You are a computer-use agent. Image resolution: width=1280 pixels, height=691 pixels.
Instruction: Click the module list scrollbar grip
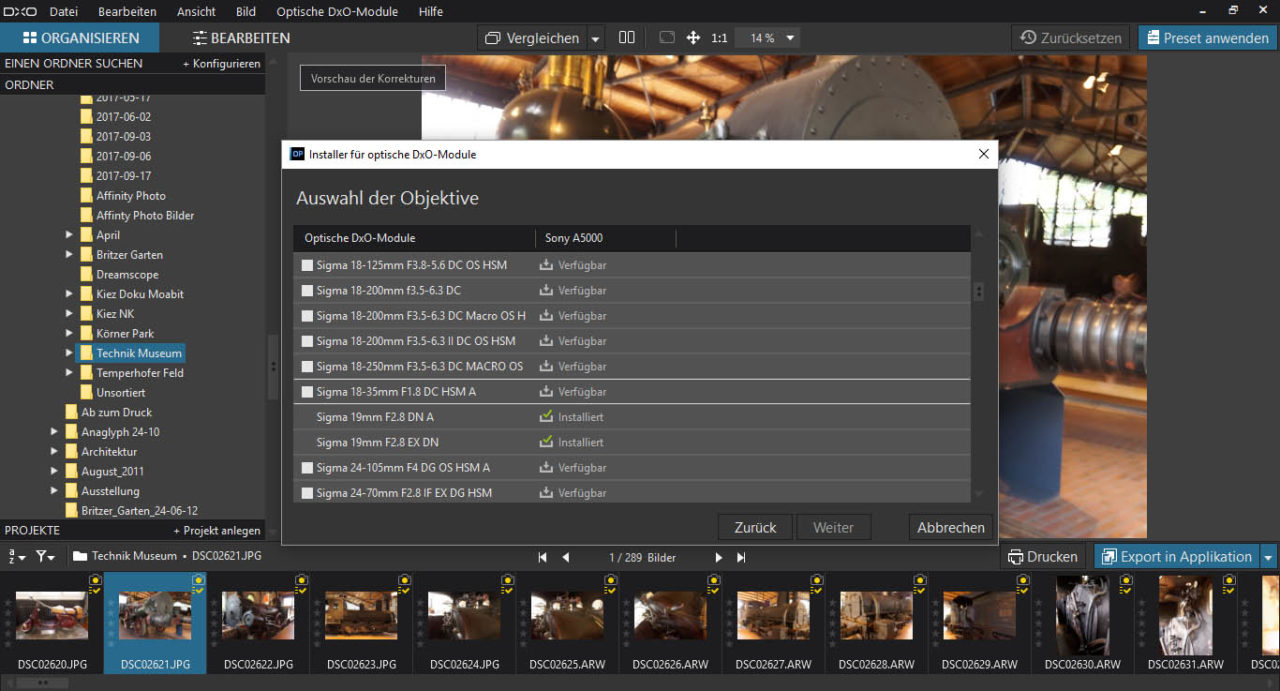click(x=979, y=292)
